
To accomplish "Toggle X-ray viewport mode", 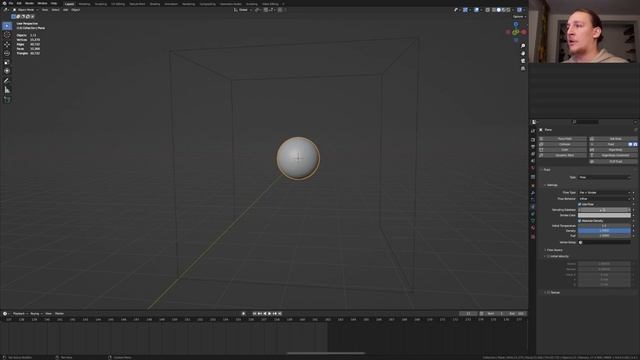I will [x=487, y=10].
